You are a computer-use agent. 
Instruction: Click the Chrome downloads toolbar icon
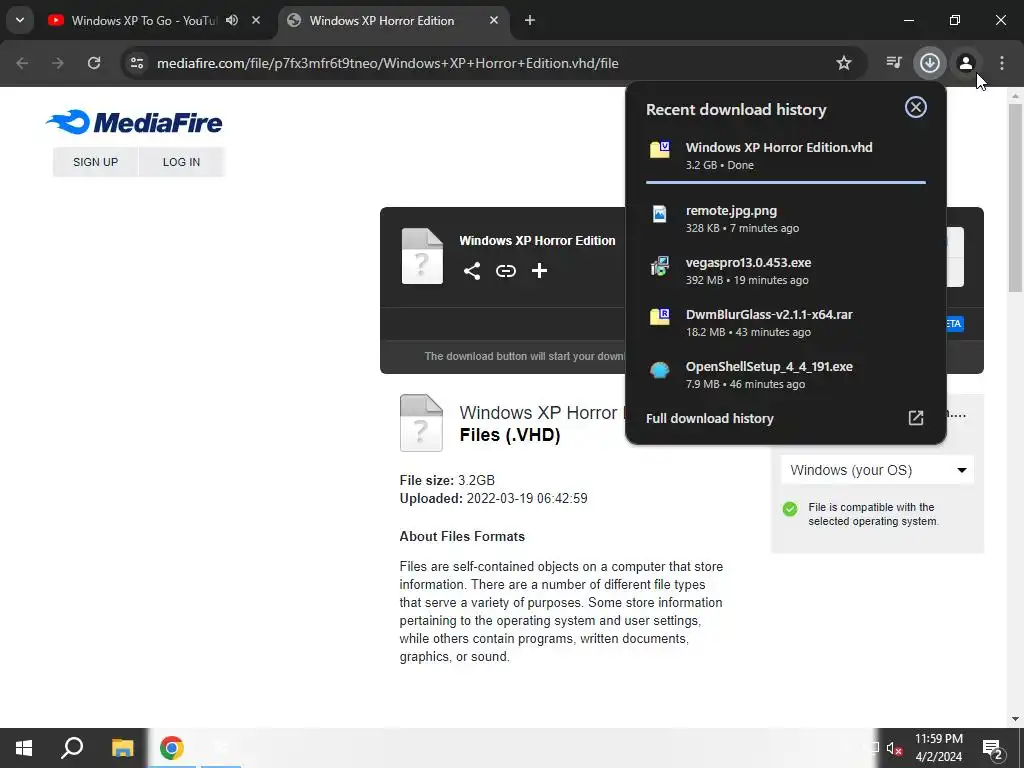pyautogui.click(x=929, y=63)
